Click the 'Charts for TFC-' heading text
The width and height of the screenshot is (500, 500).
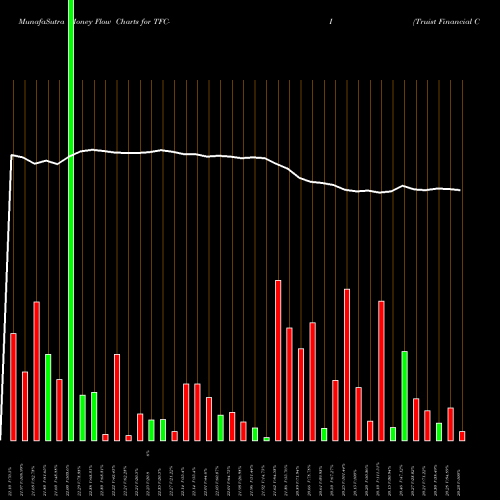(x=143, y=22)
